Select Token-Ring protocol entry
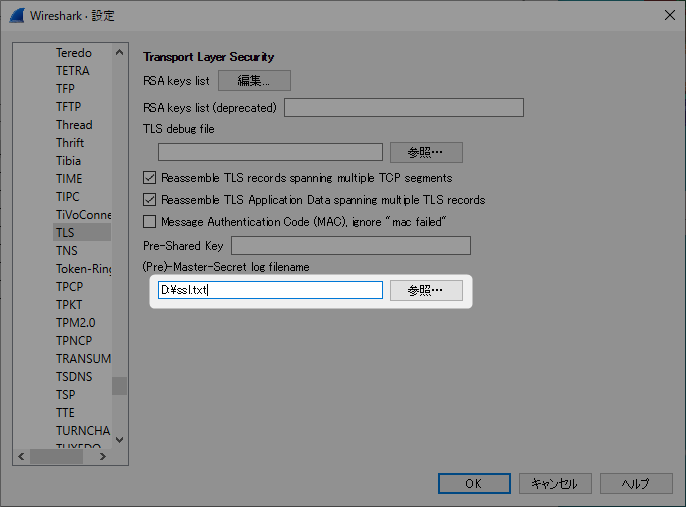This screenshot has width=686, height=507. (x=83, y=269)
